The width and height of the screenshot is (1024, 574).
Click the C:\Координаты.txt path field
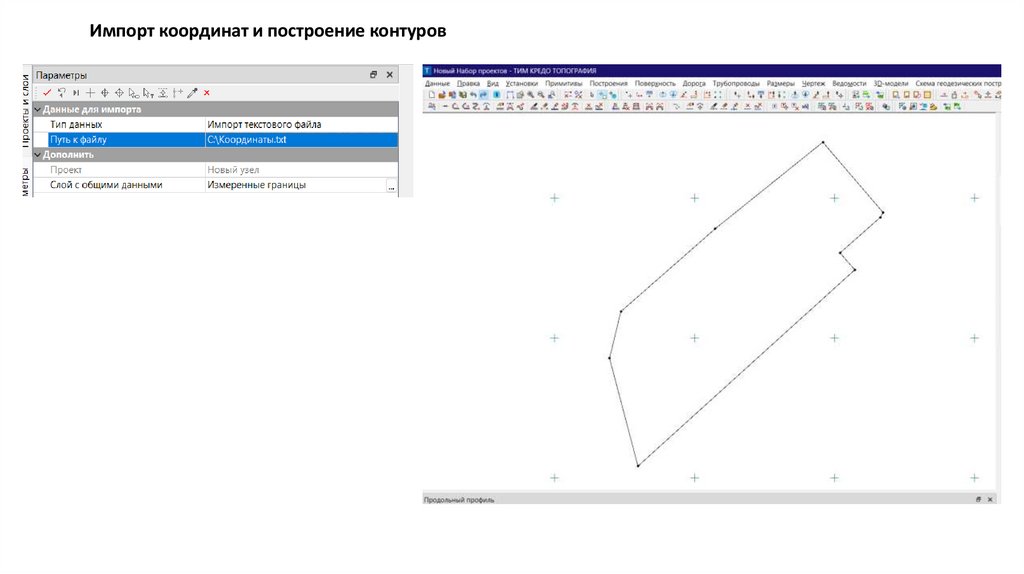coord(301,140)
